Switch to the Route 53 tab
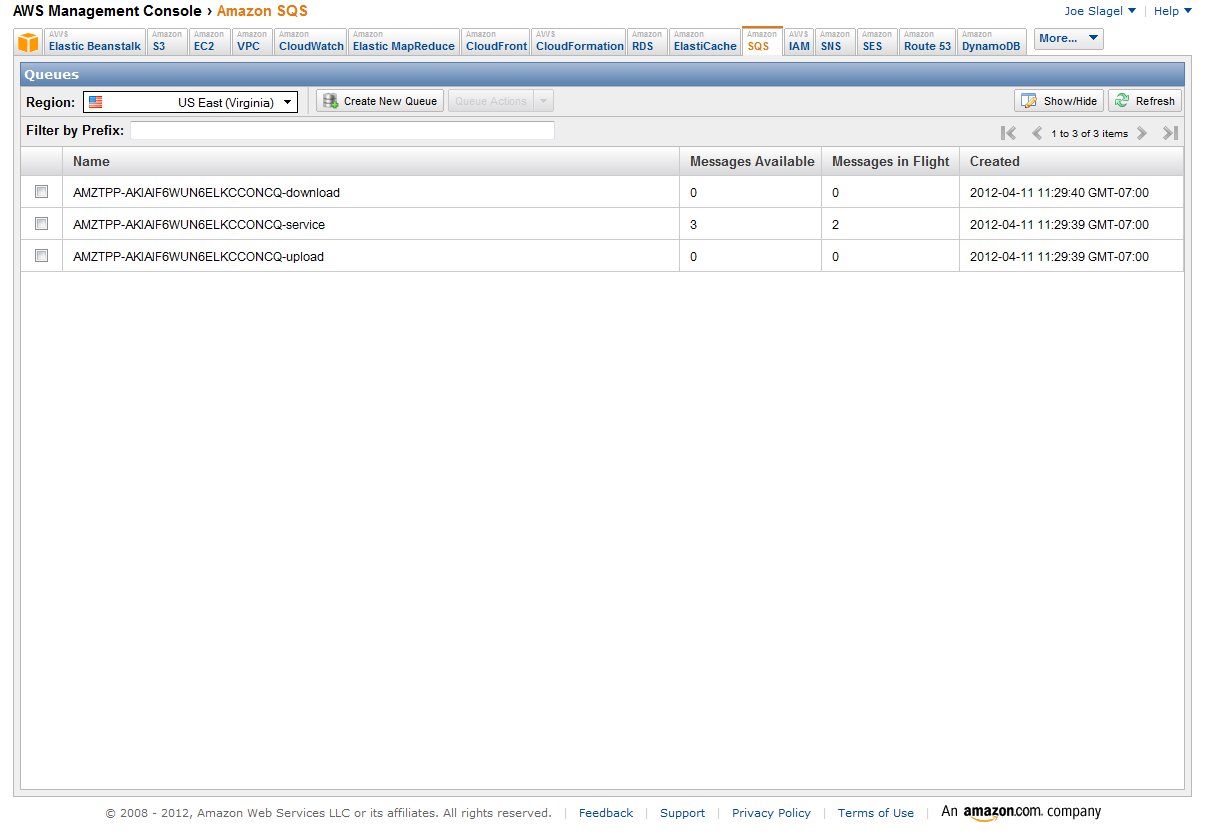The height and width of the screenshot is (834, 1210). click(927, 42)
